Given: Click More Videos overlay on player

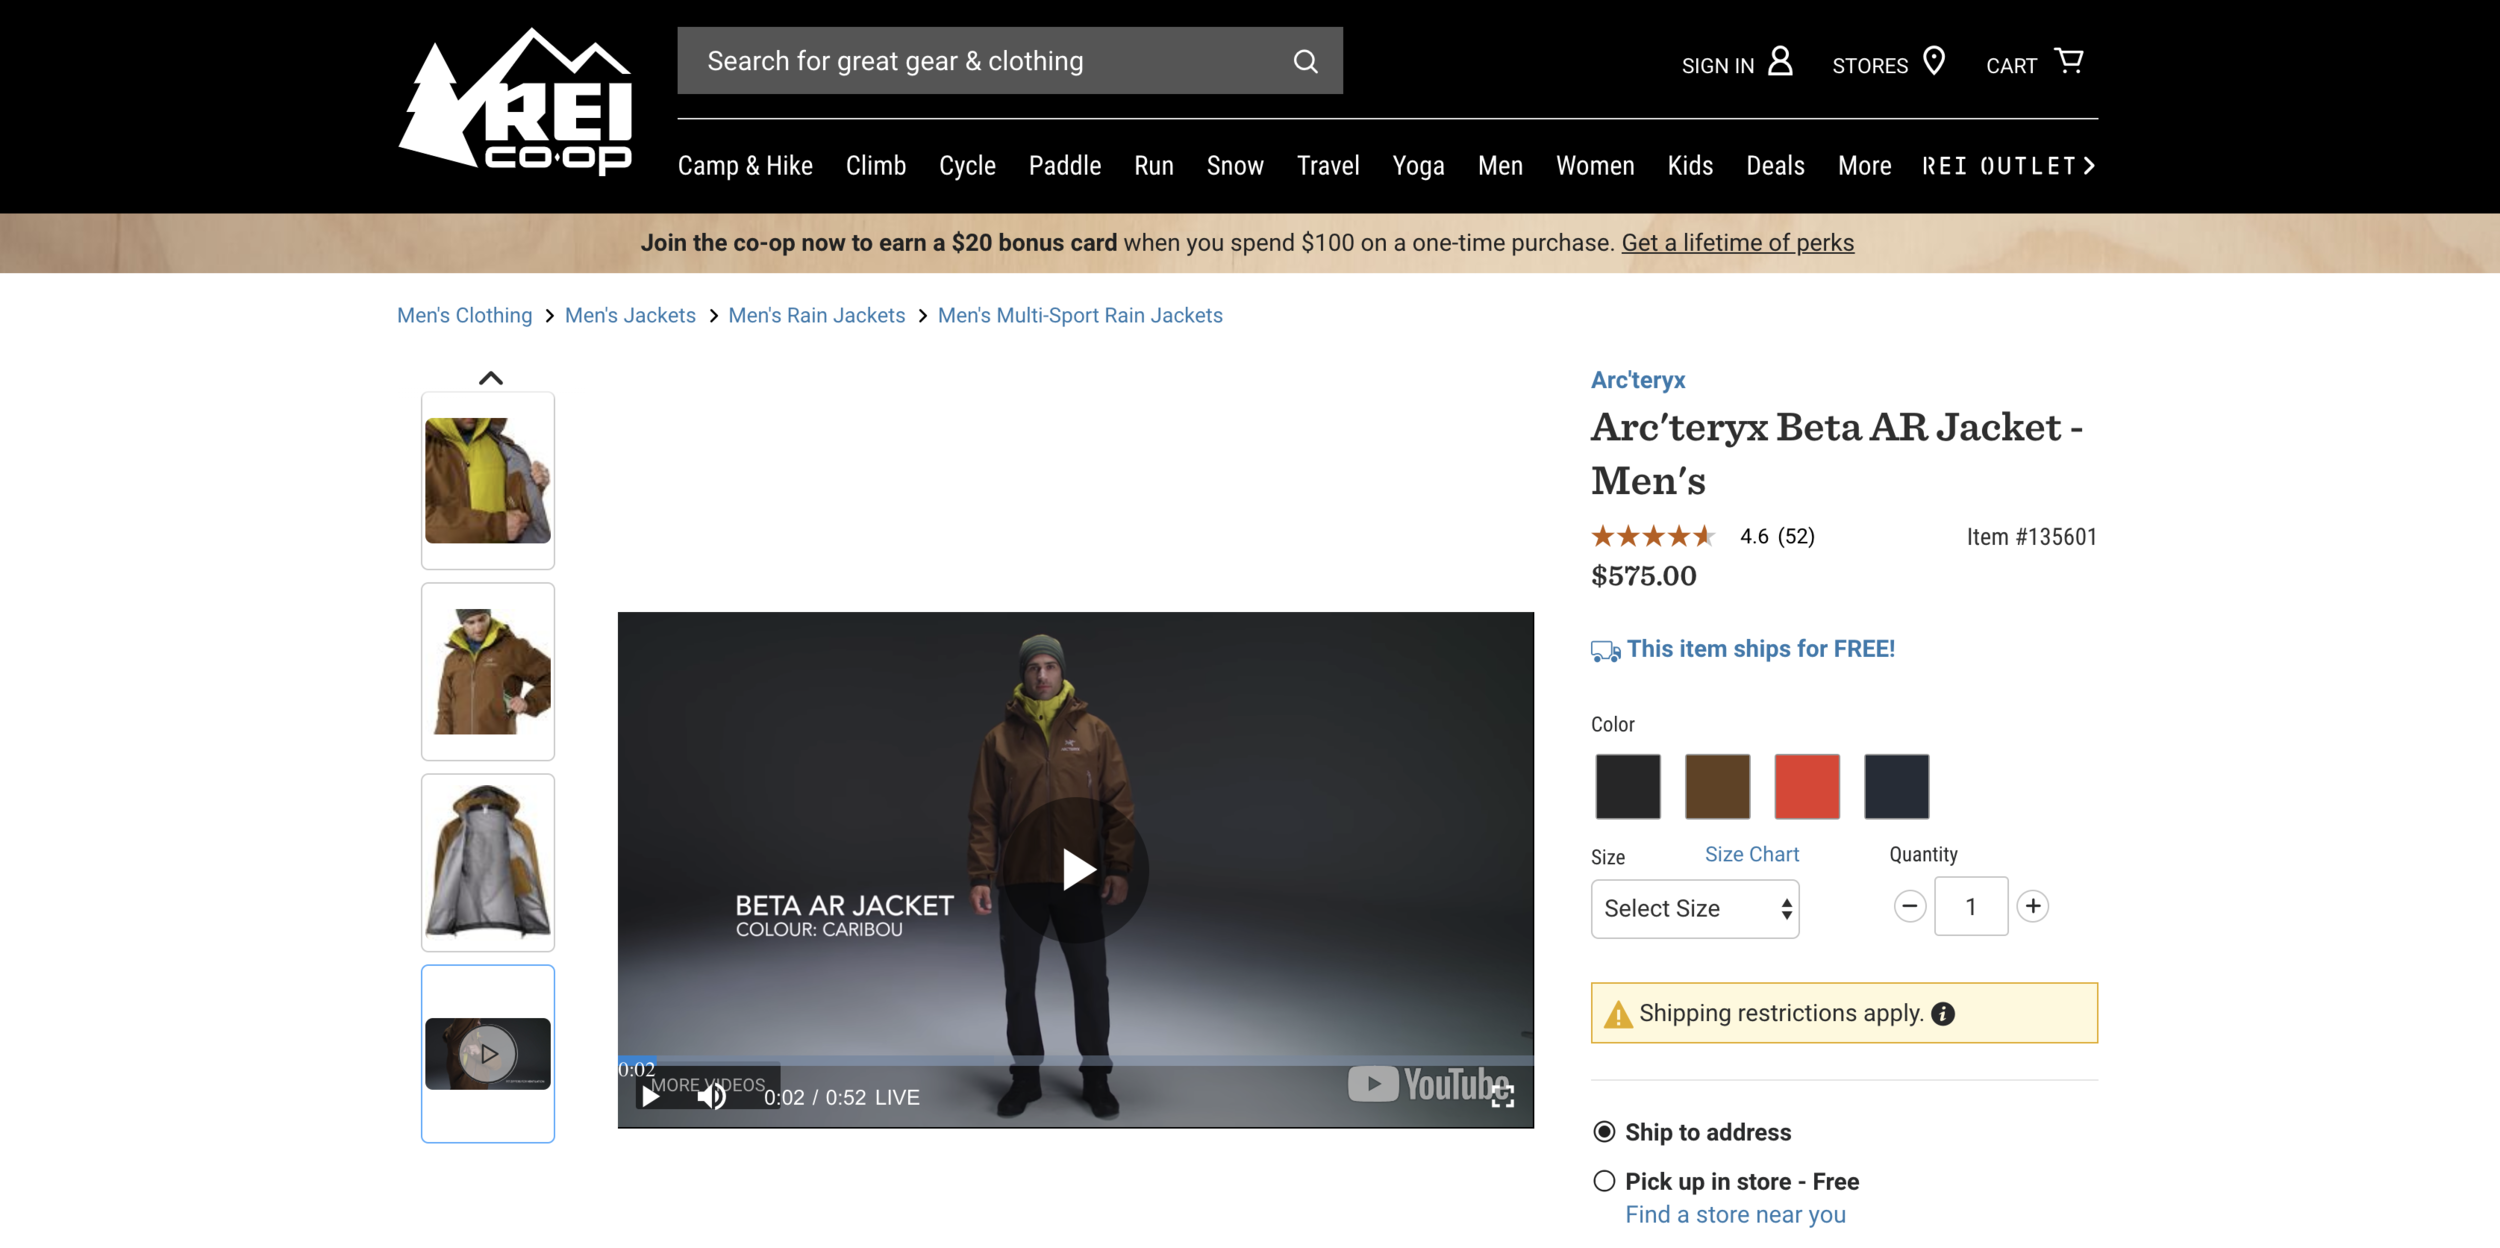Looking at the screenshot, I should coord(708,1085).
